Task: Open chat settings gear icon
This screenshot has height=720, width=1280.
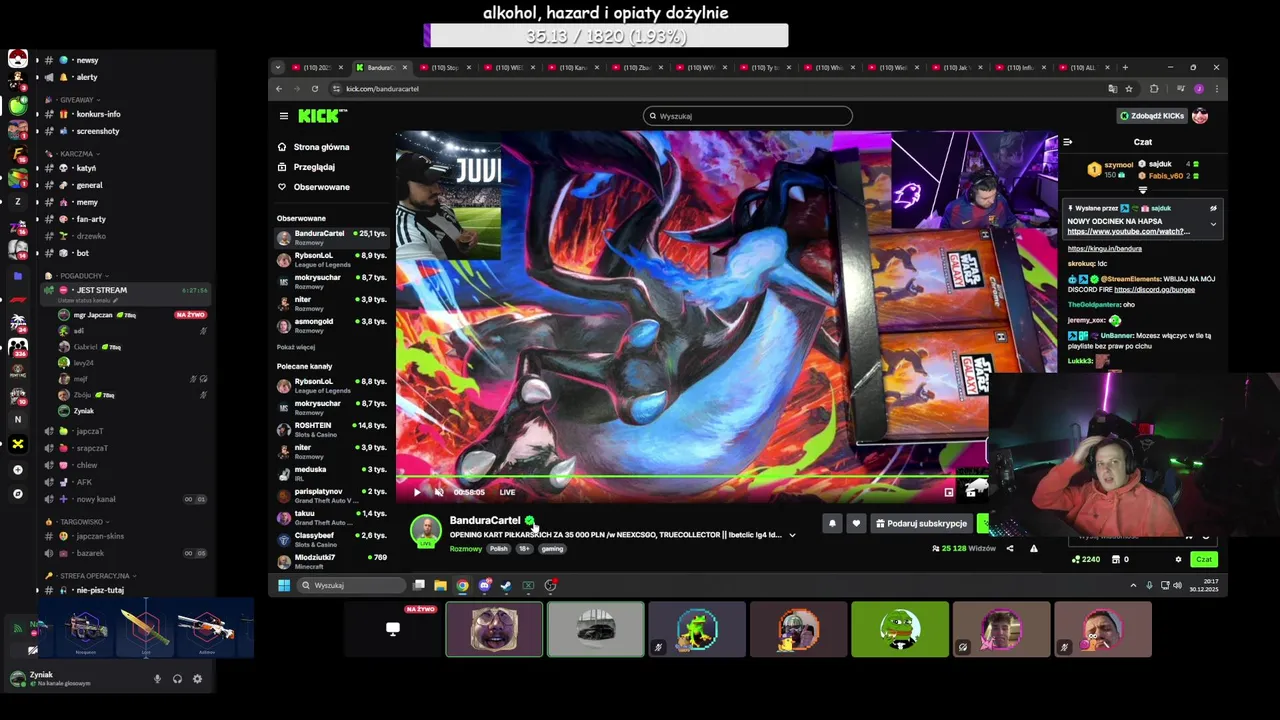Action: coord(1178,559)
